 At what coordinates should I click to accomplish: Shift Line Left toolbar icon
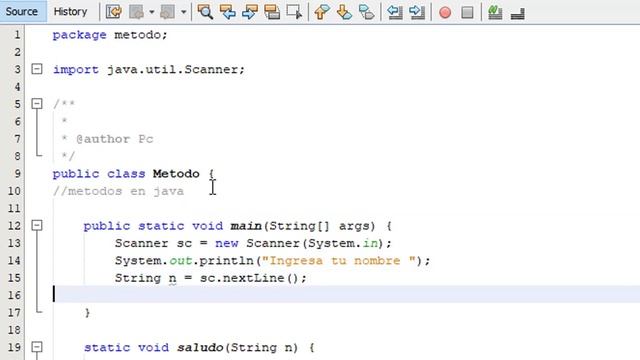click(x=394, y=12)
